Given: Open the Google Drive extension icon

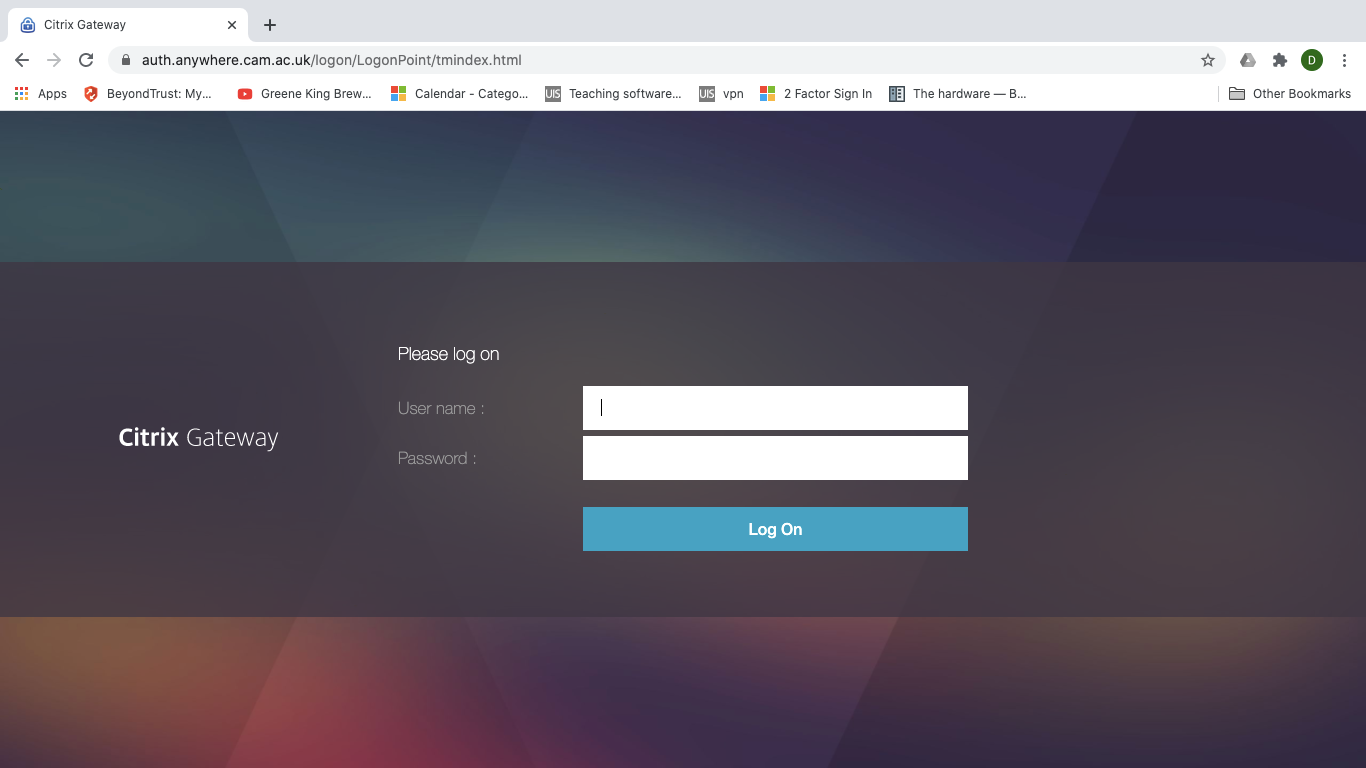Looking at the screenshot, I should click(x=1248, y=60).
